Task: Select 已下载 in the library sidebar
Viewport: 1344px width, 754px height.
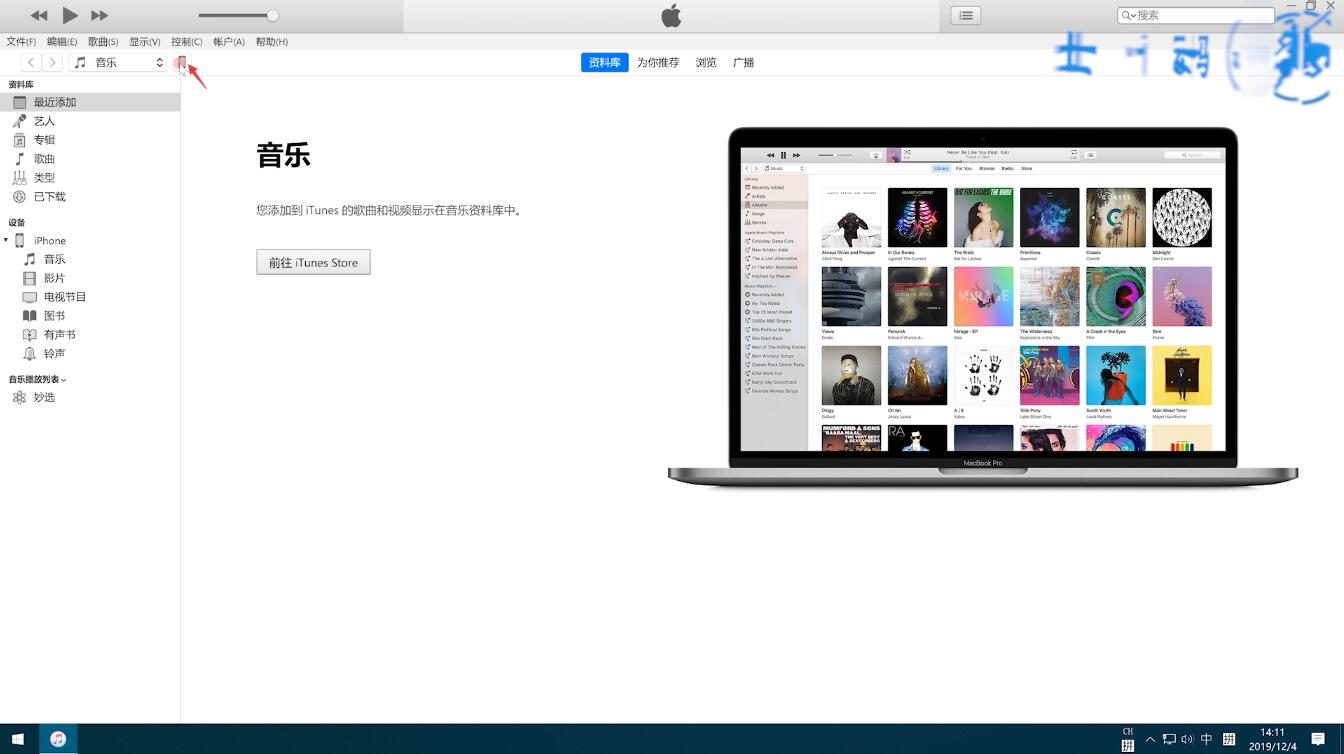Action: click(90, 197)
